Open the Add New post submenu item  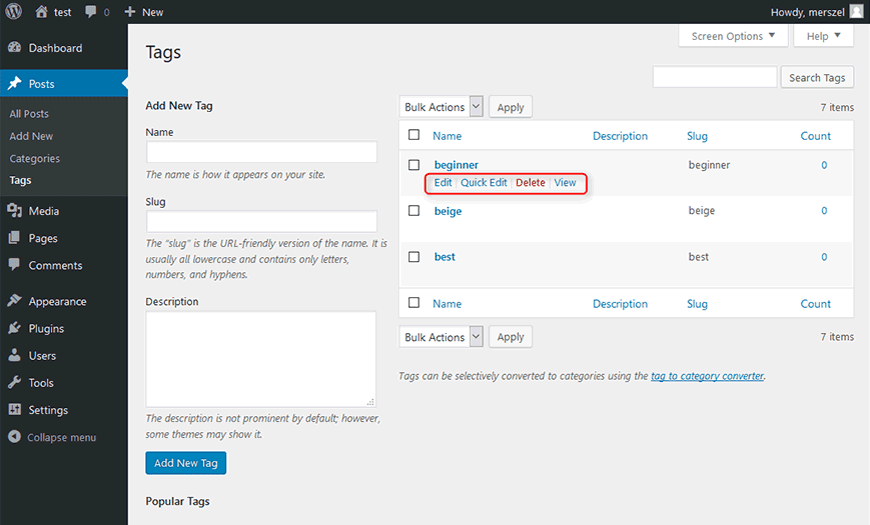pos(31,136)
